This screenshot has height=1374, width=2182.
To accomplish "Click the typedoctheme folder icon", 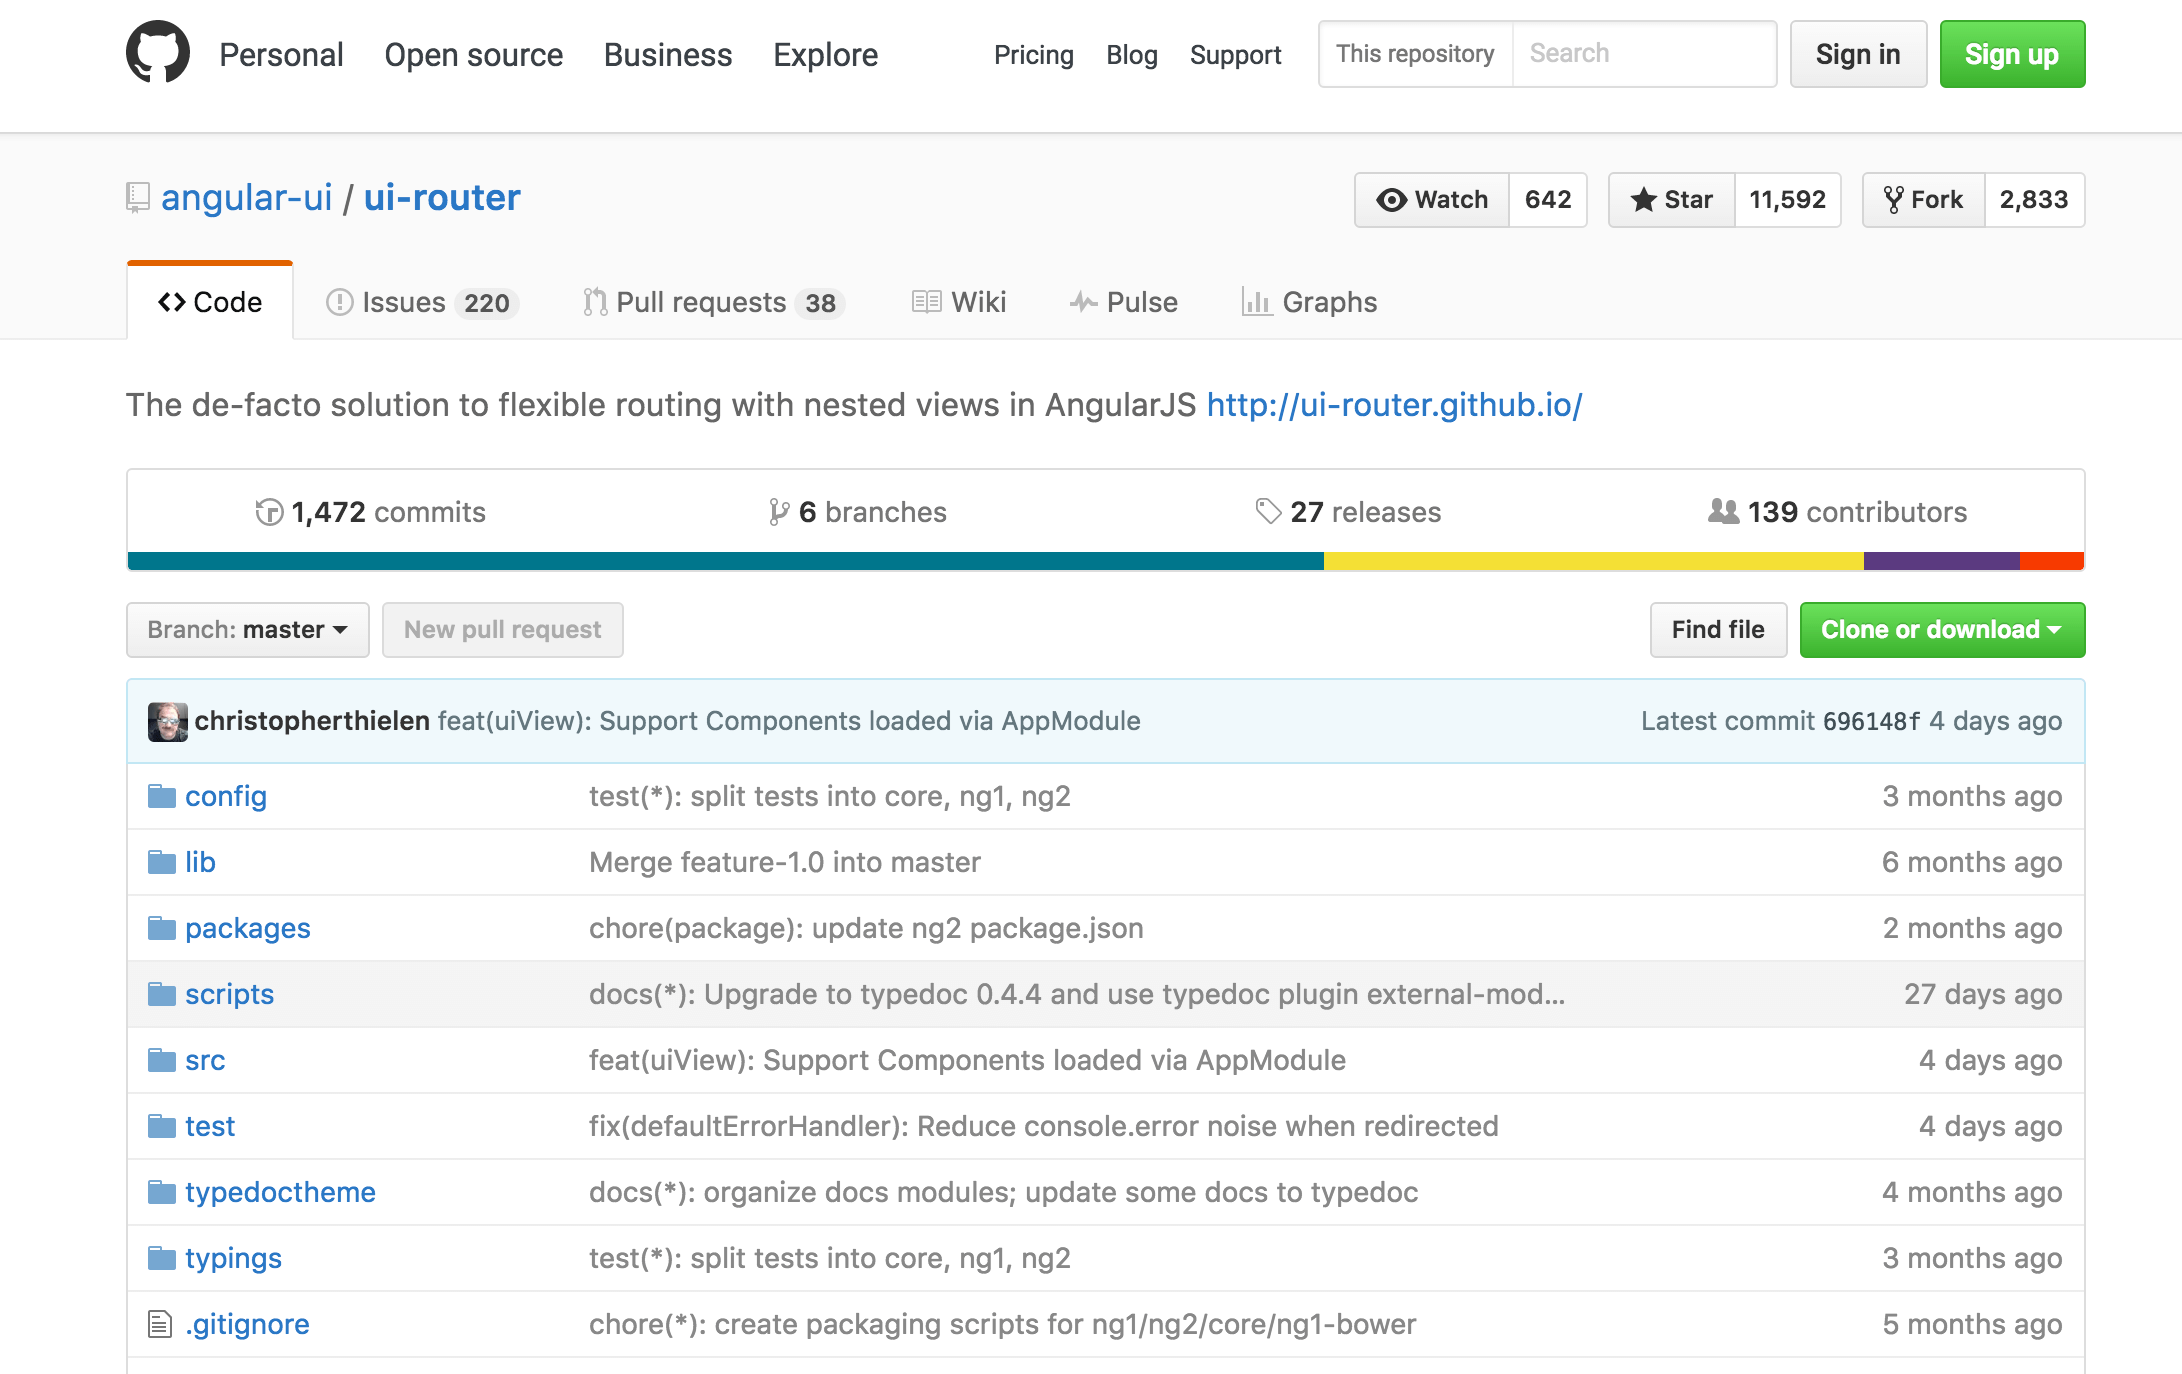I will (x=162, y=1192).
